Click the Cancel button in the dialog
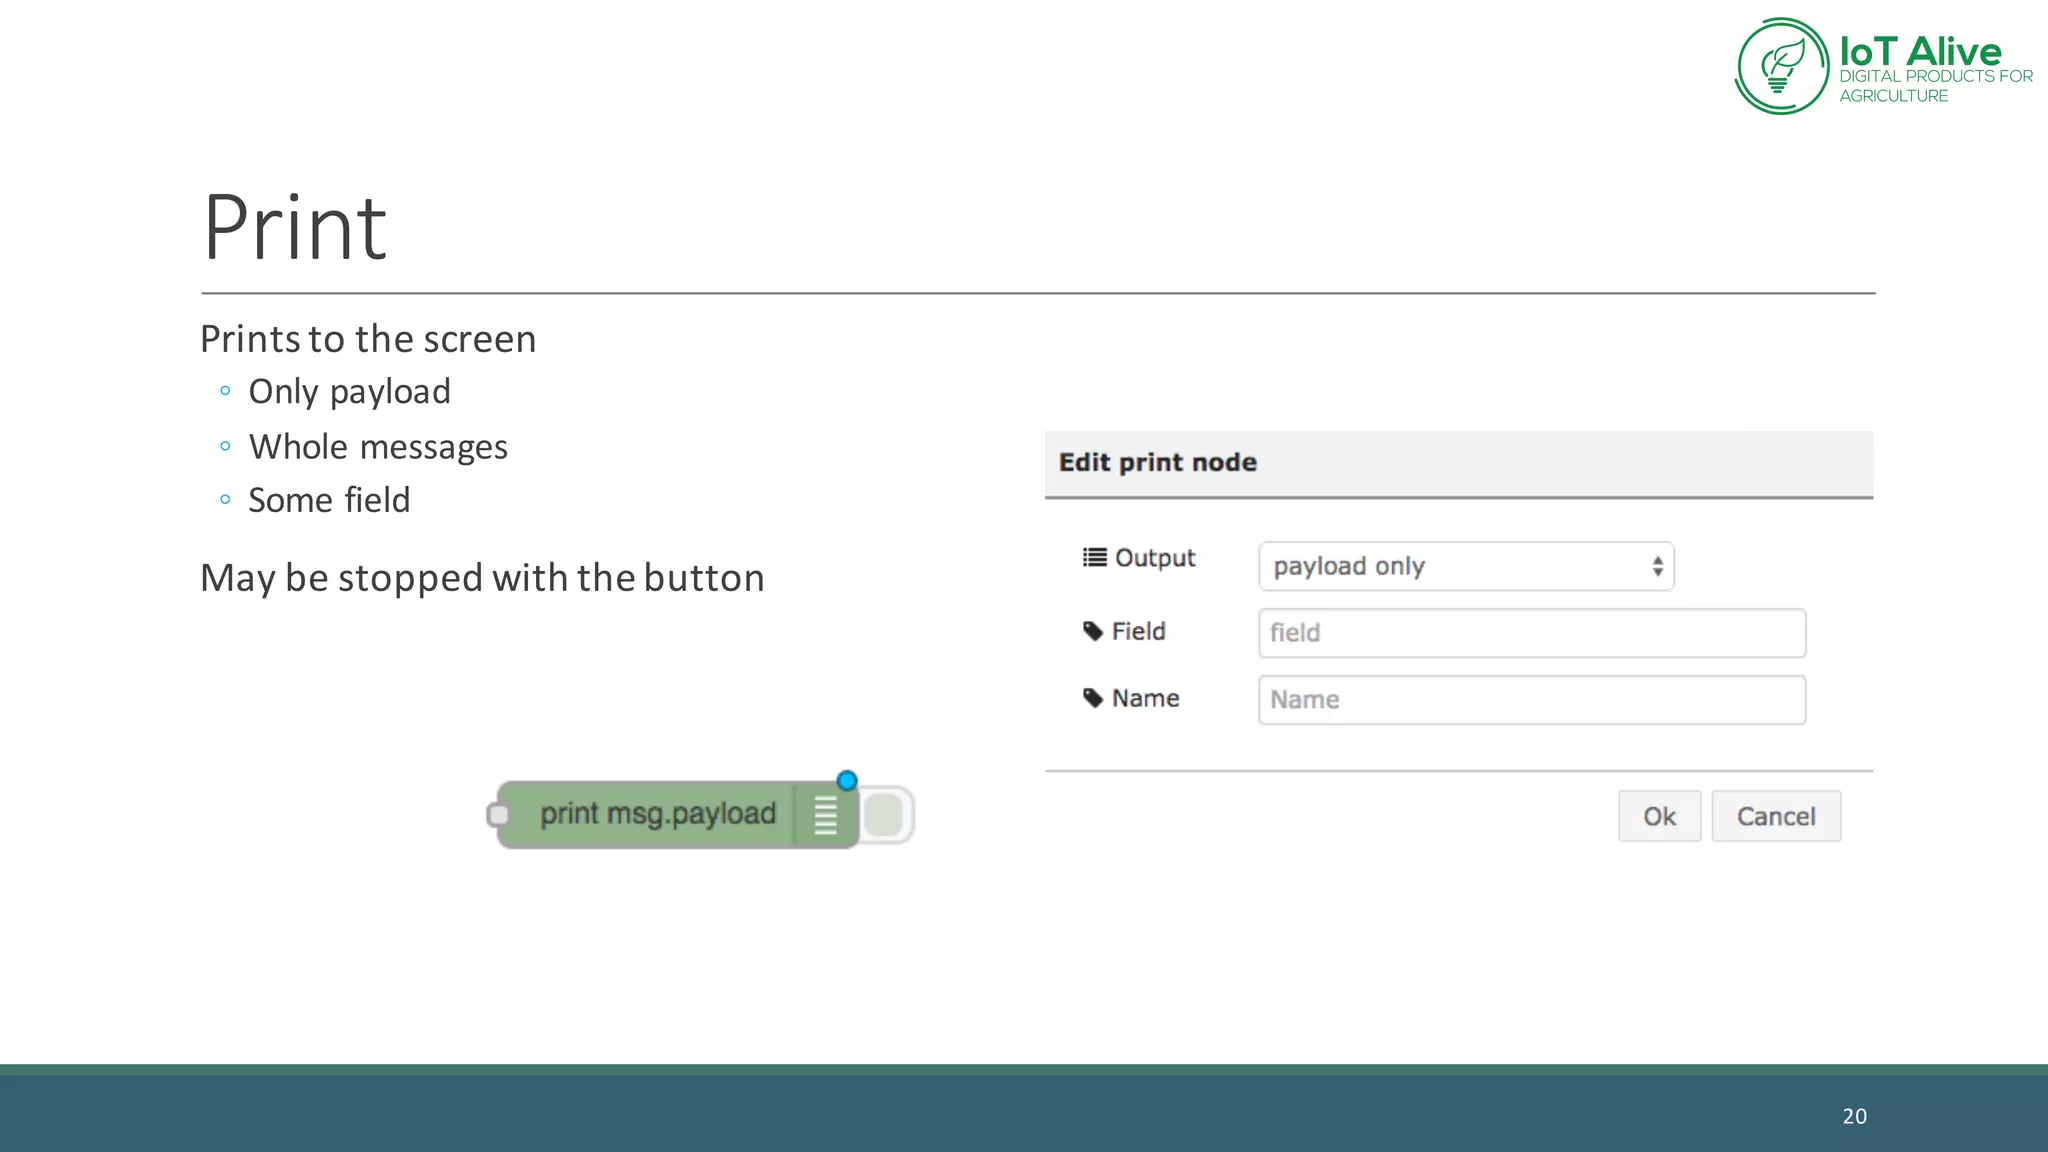 click(1776, 816)
